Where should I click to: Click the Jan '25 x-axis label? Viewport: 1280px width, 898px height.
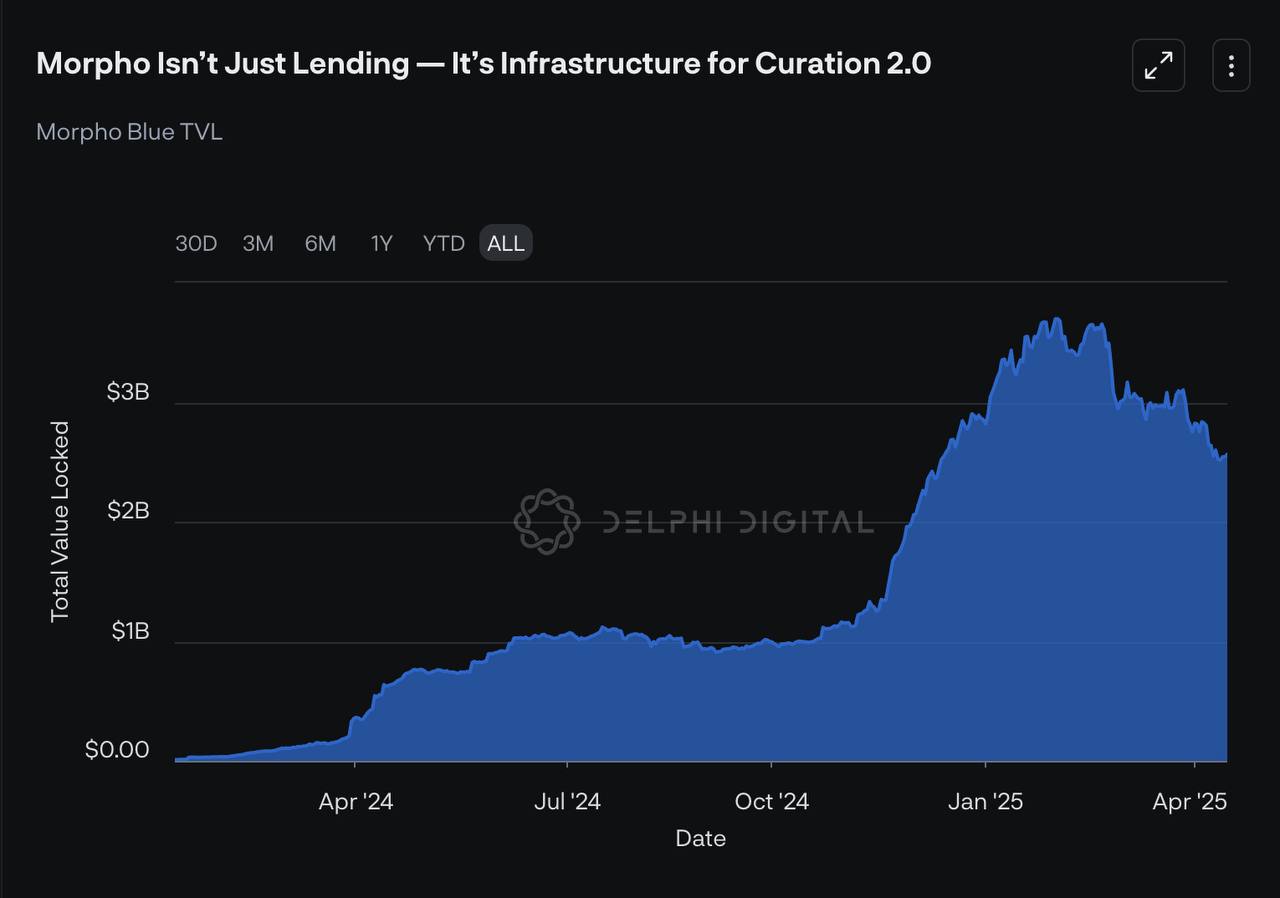click(x=985, y=802)
